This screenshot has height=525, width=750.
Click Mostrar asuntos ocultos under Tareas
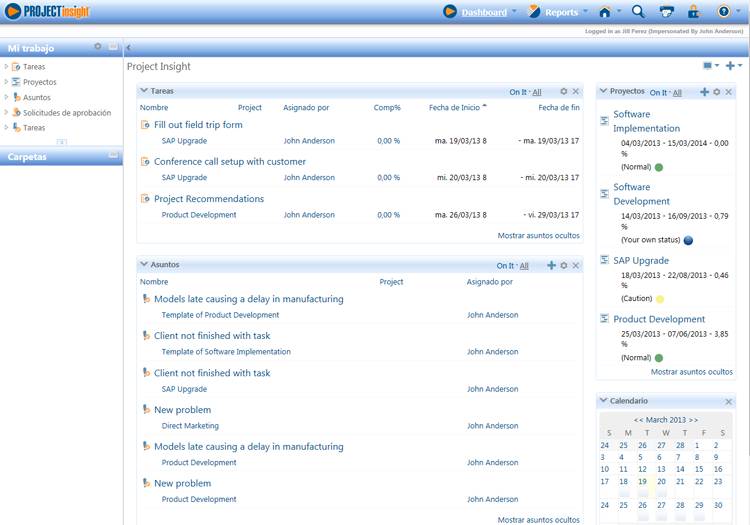[538, 236]
